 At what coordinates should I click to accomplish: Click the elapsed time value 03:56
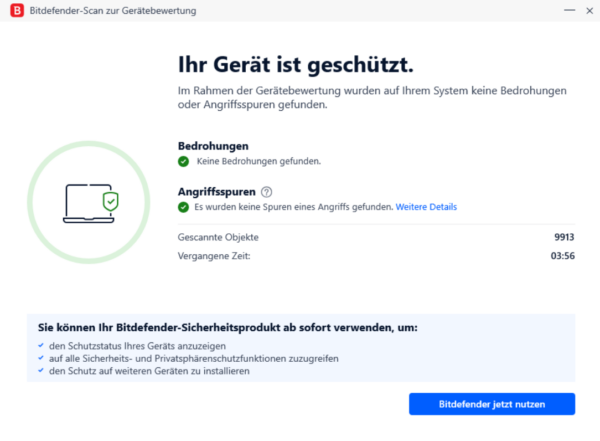click(x=562, y=256)
